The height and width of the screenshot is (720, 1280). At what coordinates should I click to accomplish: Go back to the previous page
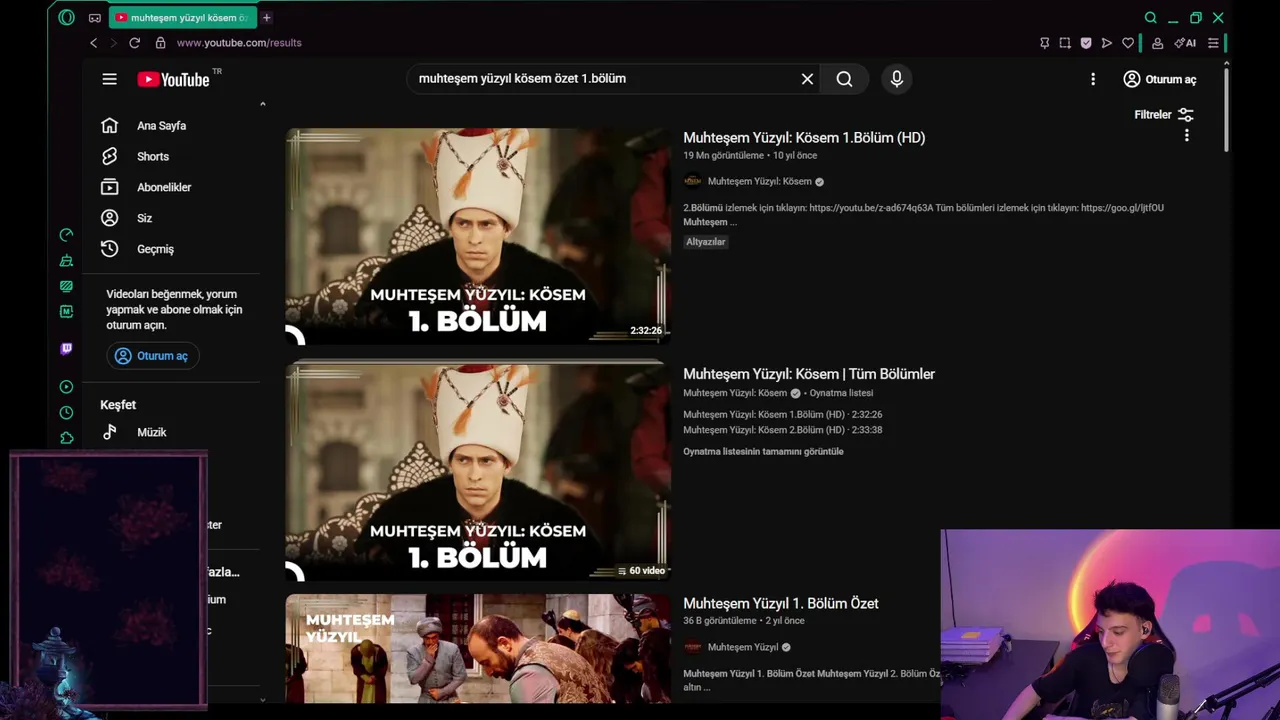click(94, 43)
